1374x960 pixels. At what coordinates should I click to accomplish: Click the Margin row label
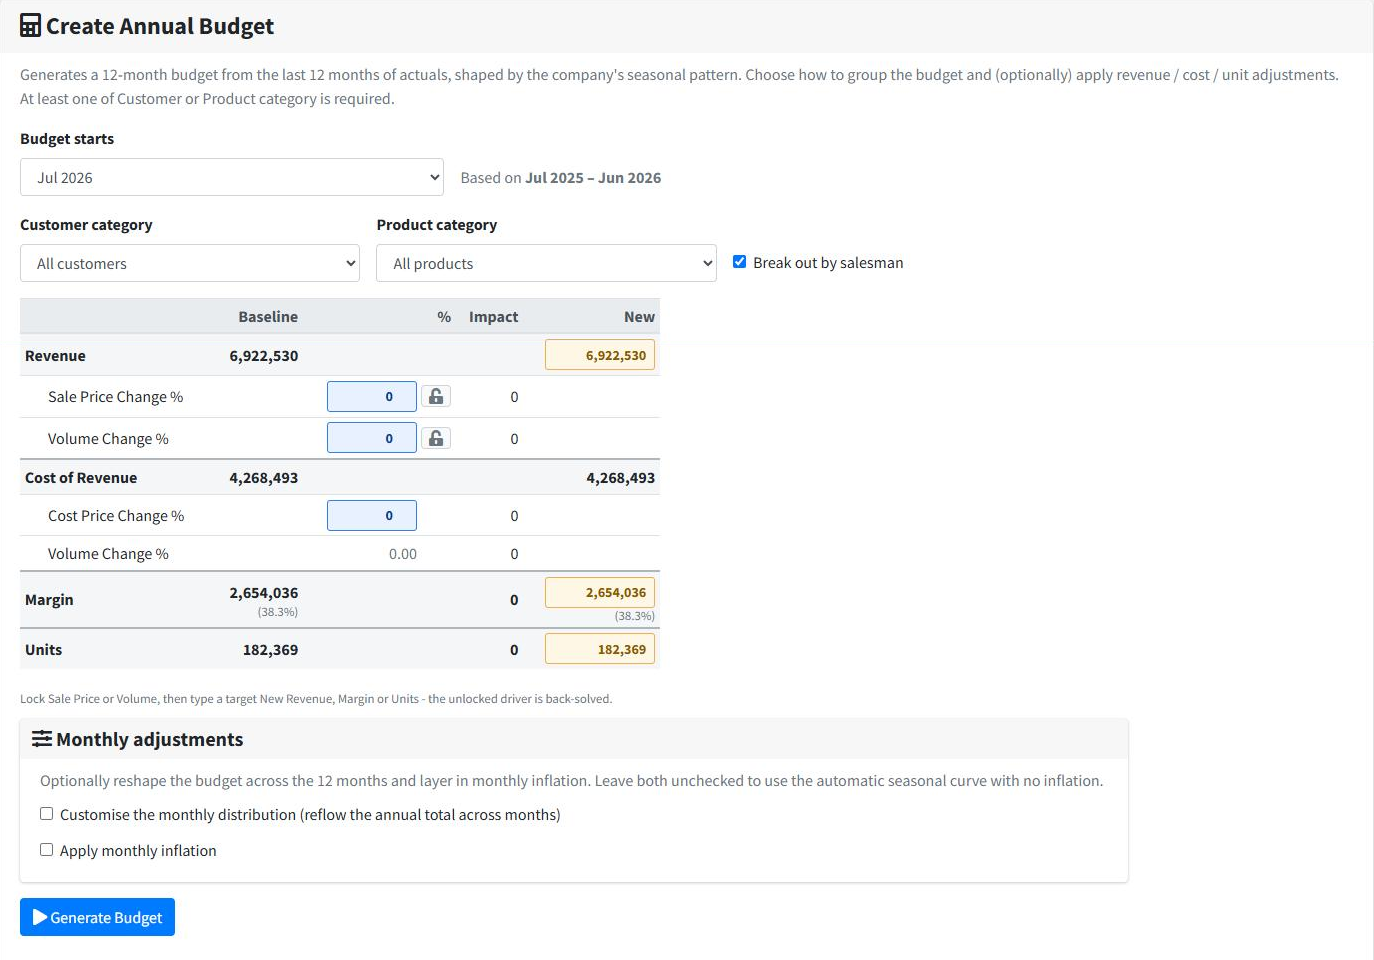coord(49,599)
